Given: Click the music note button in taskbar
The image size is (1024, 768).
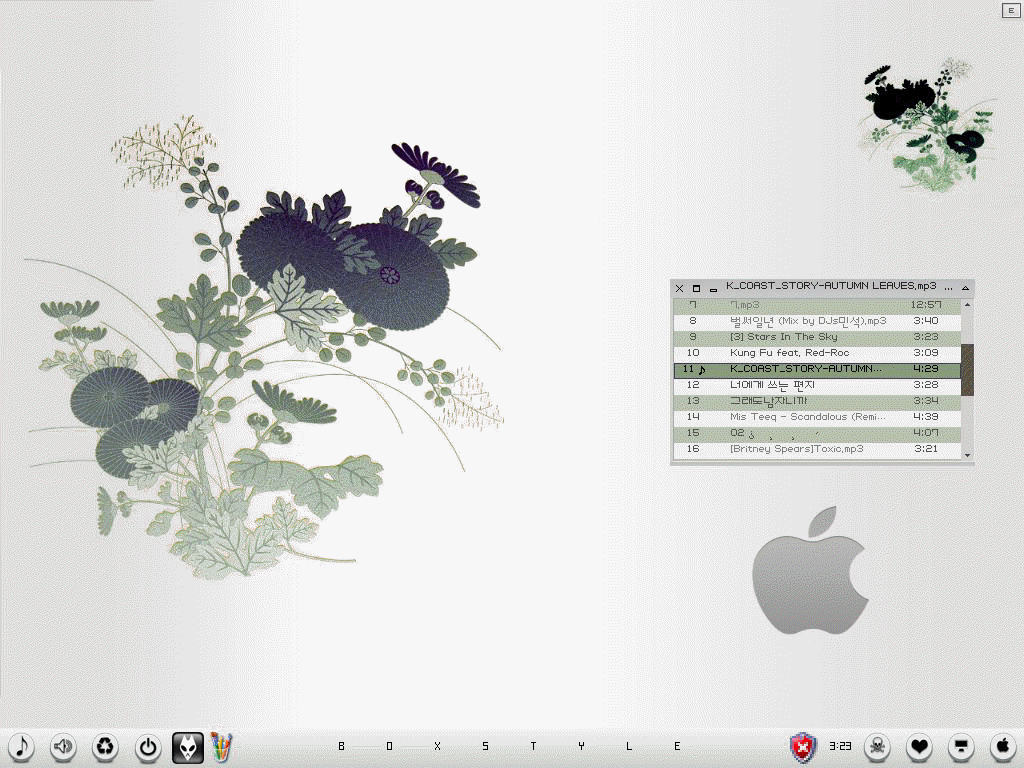Looking at the screenshot, I should (21, 746).
